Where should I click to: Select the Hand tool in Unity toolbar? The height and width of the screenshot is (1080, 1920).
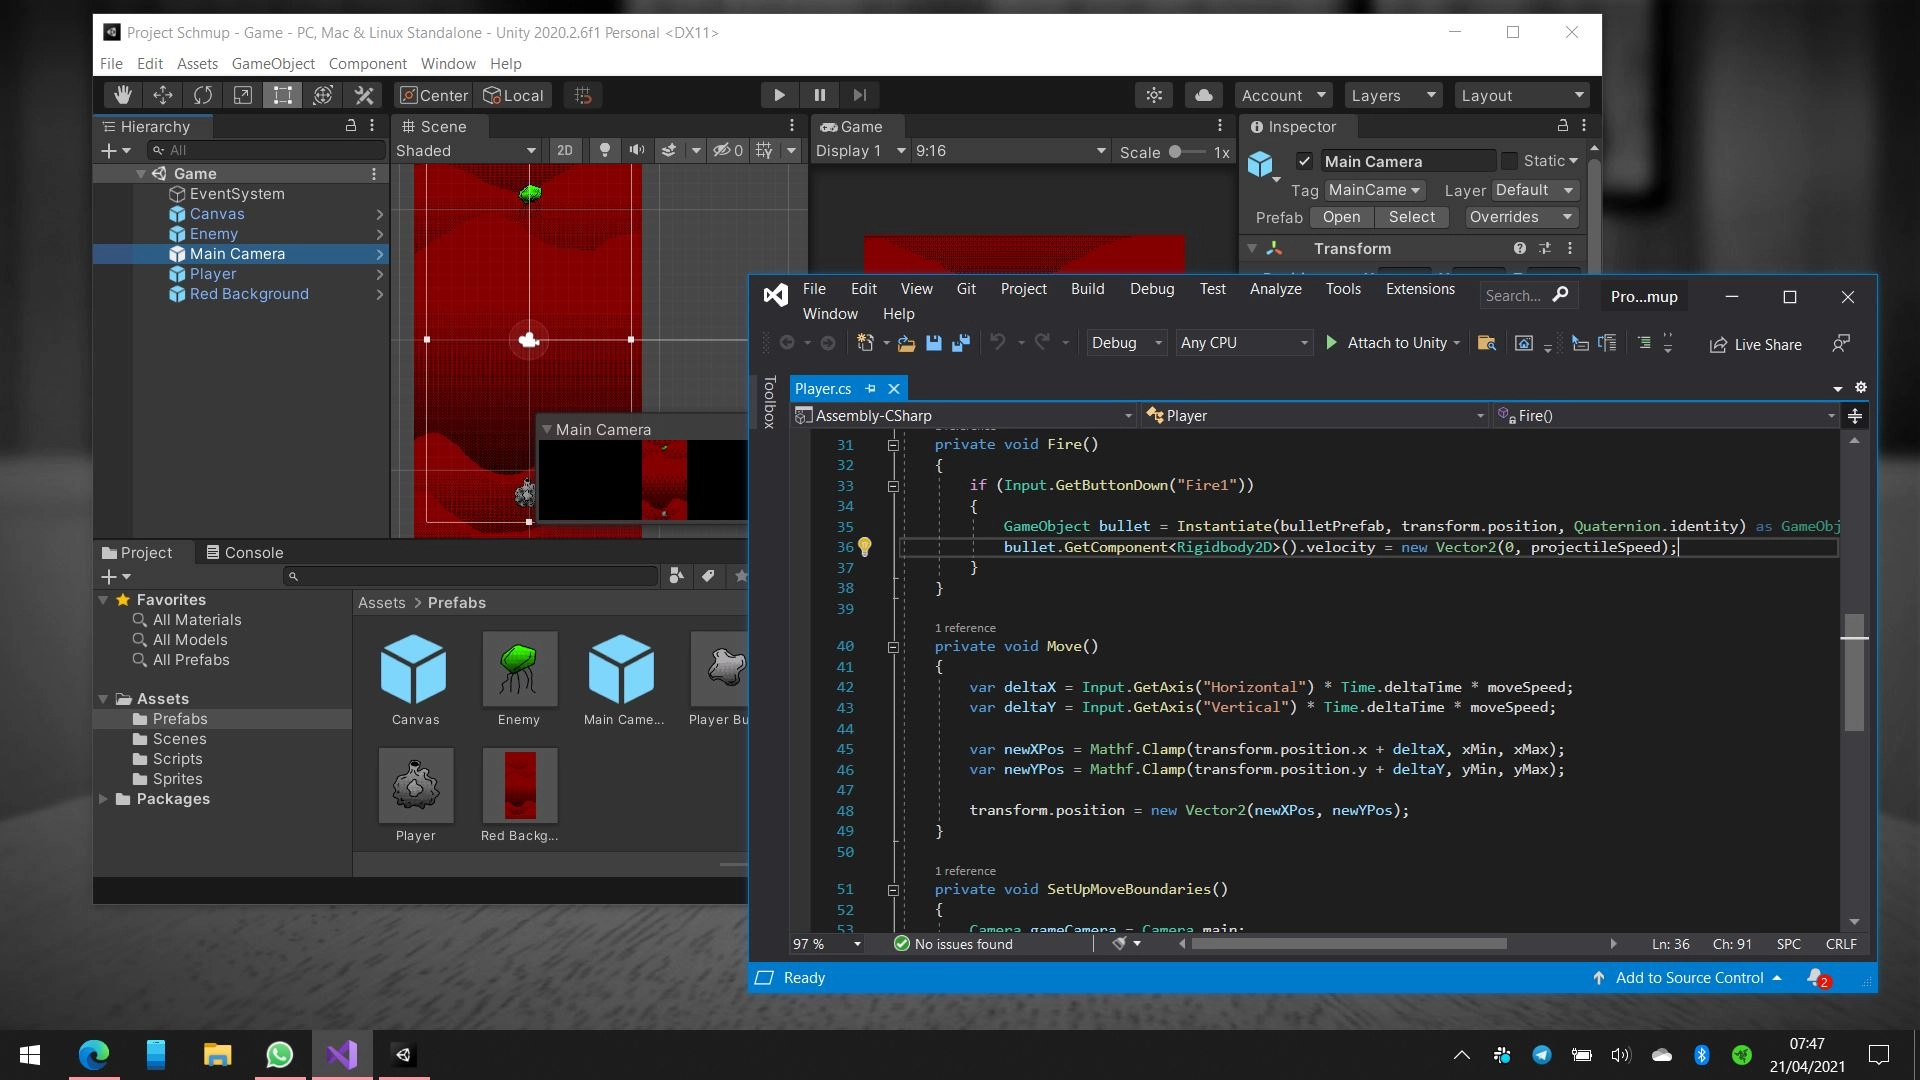[123, 95]
